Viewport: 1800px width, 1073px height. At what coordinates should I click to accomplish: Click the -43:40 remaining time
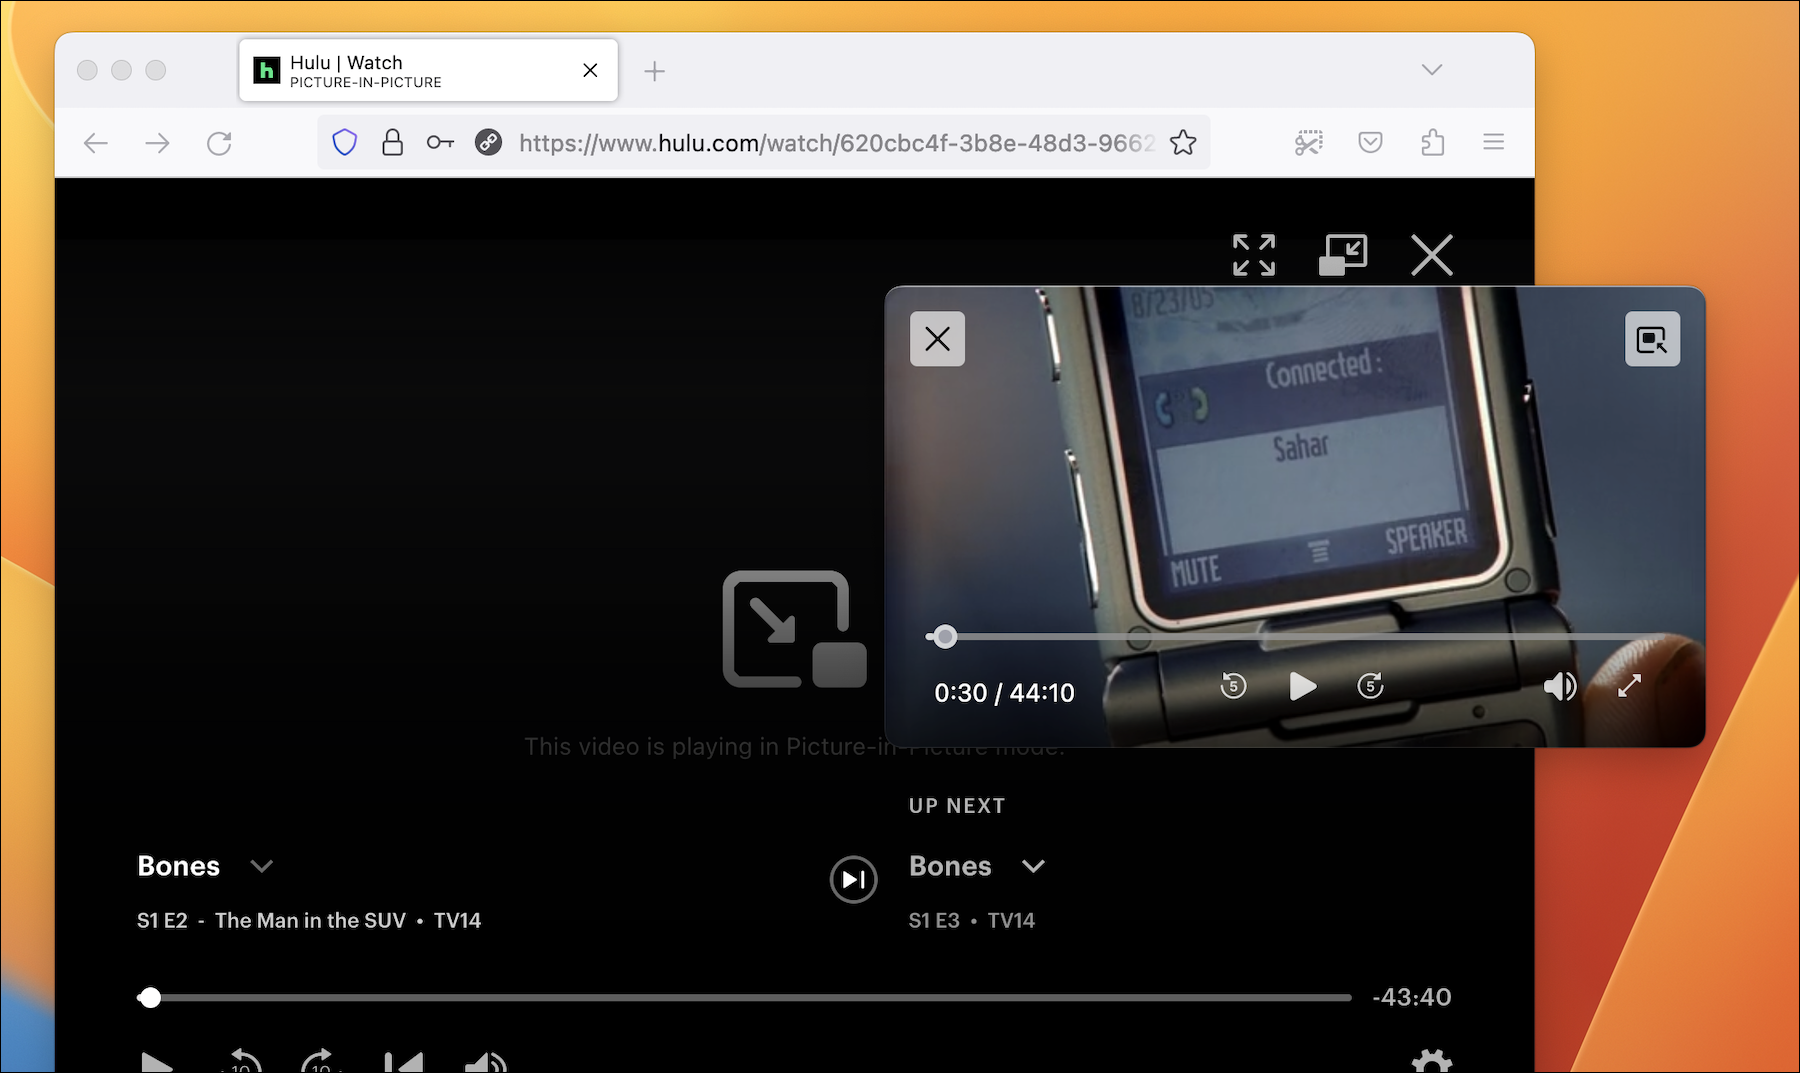pyautogui.click(x=1411, y=997)
